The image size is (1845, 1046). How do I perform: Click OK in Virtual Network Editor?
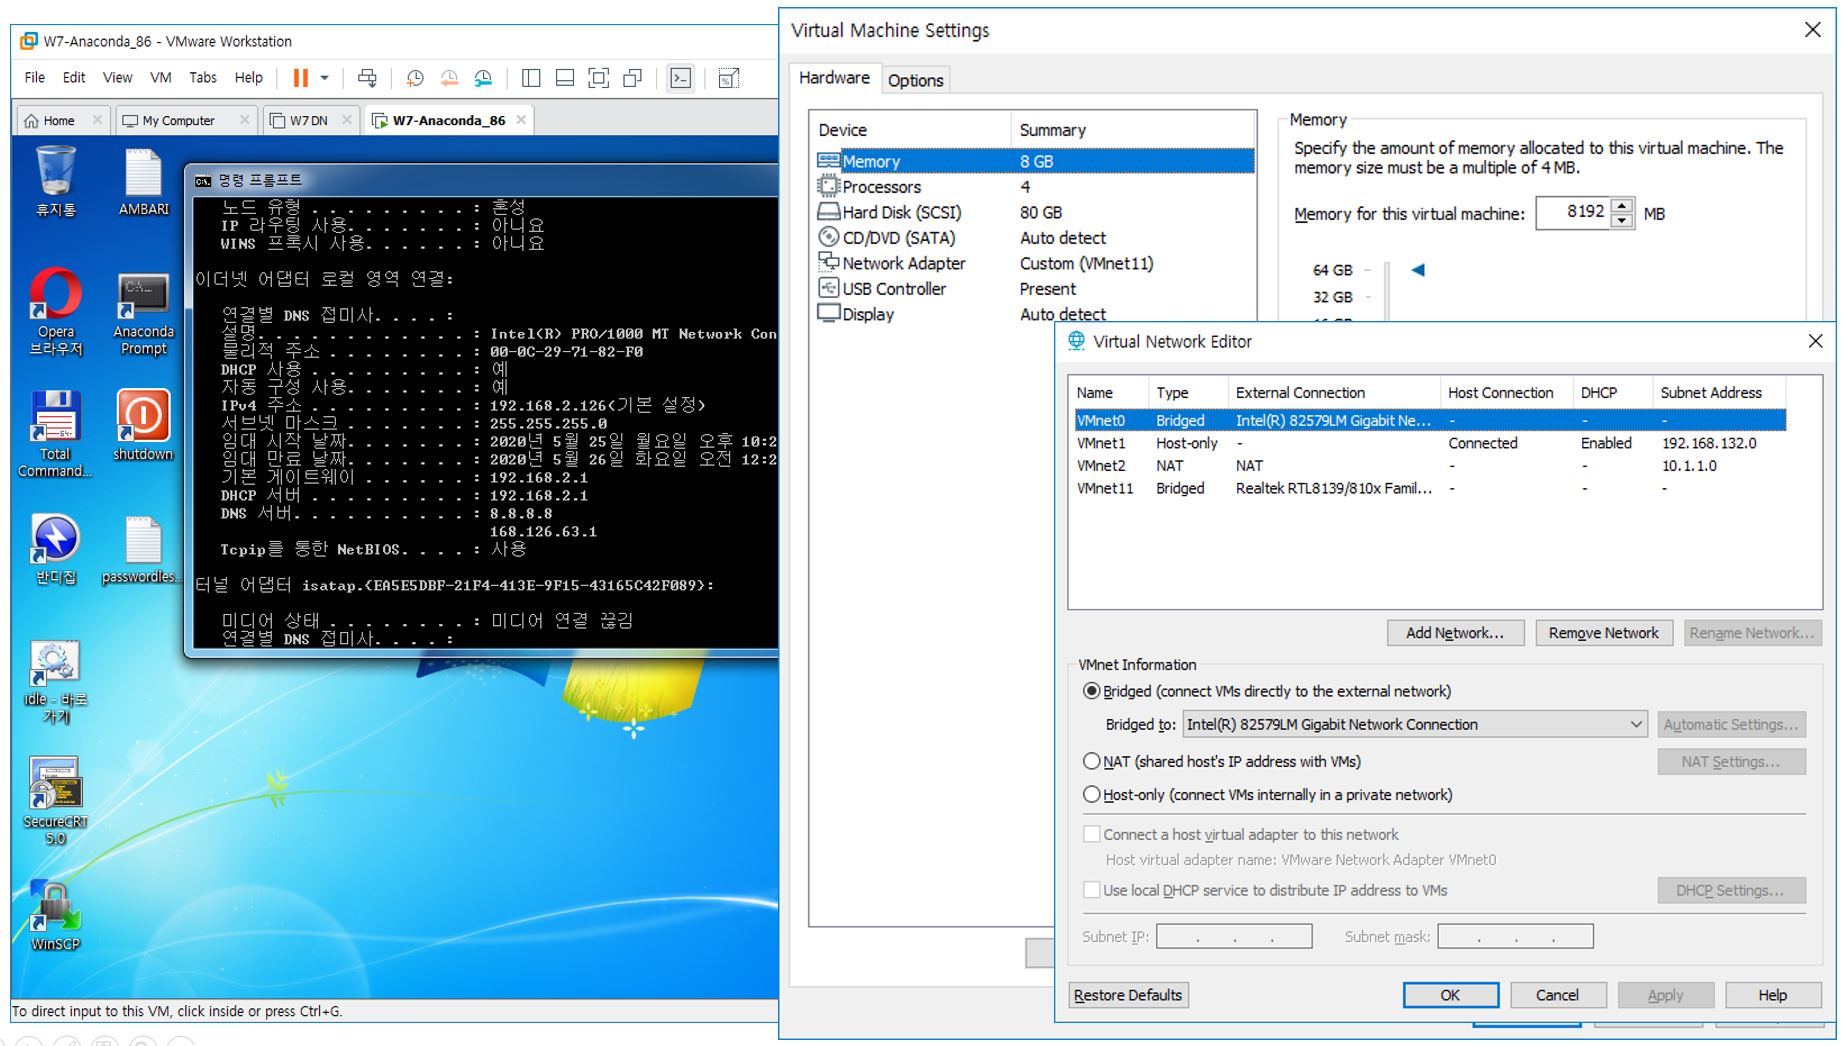point(1450,995)
